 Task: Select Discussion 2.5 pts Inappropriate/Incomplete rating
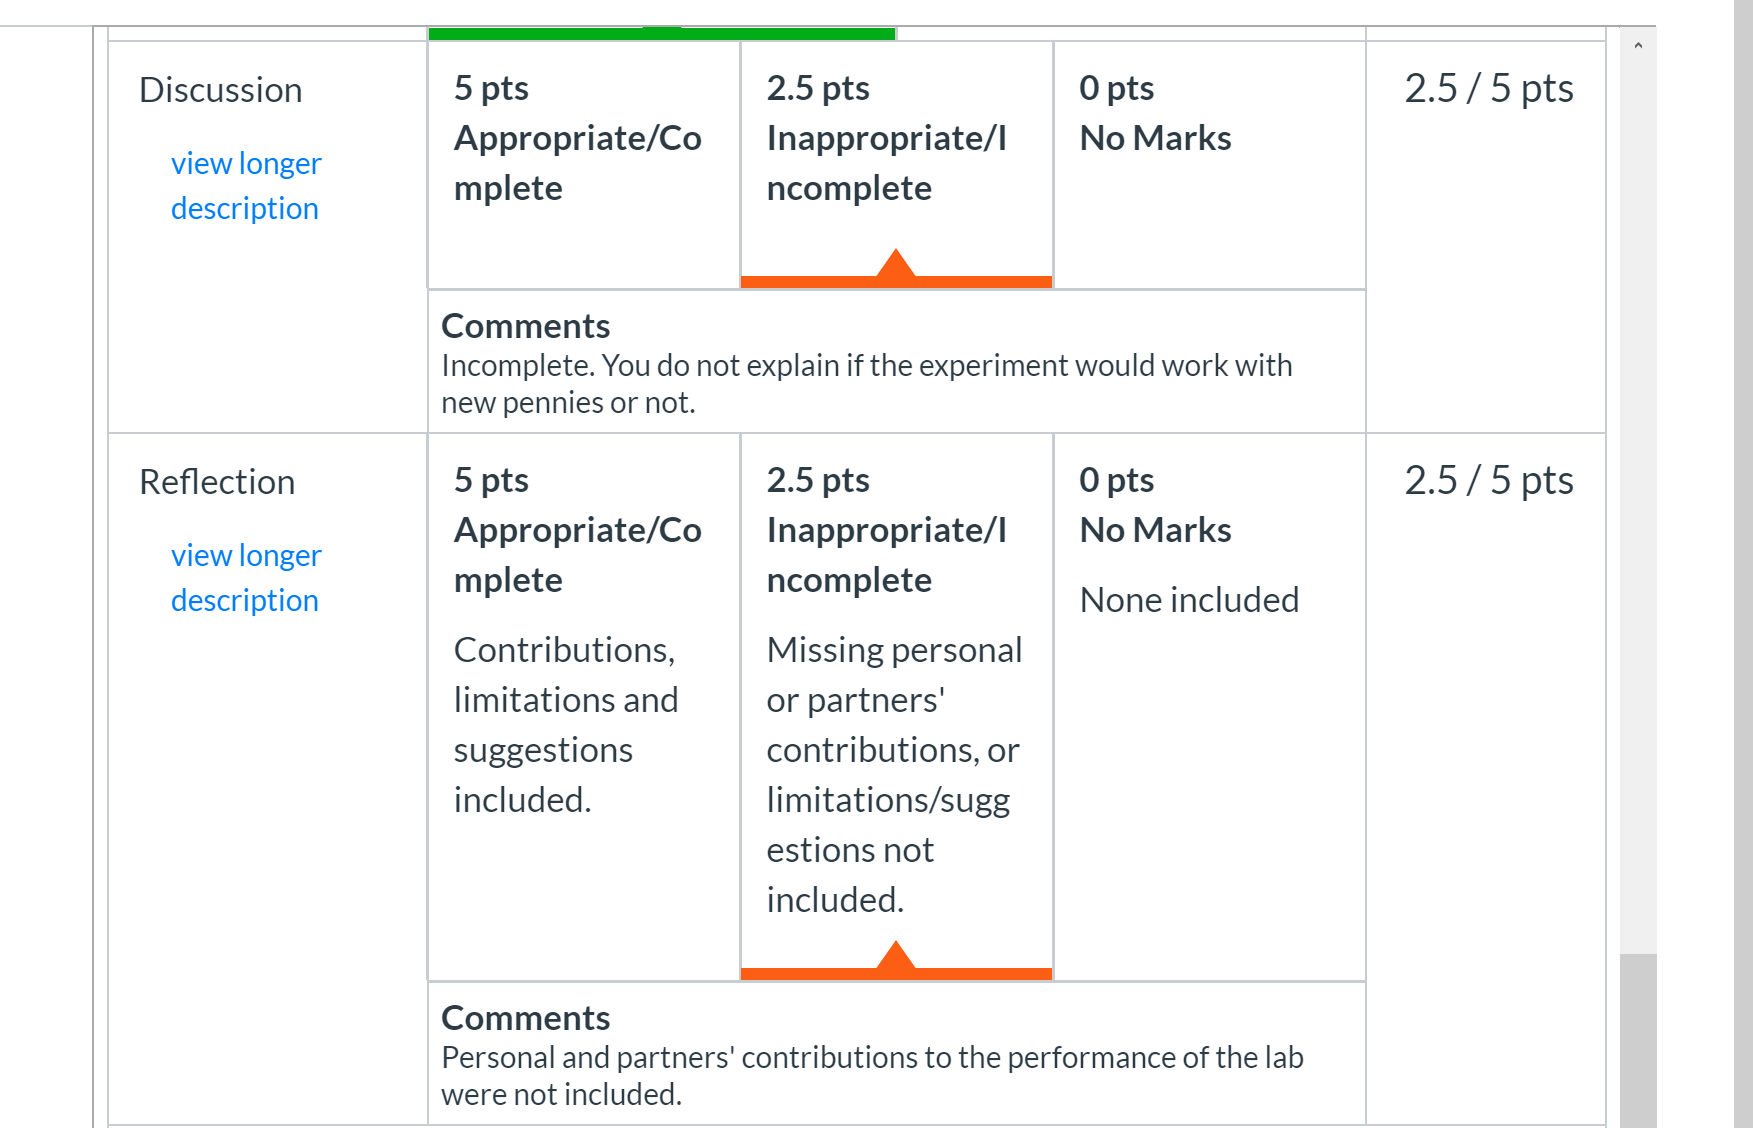pos(897,165)
